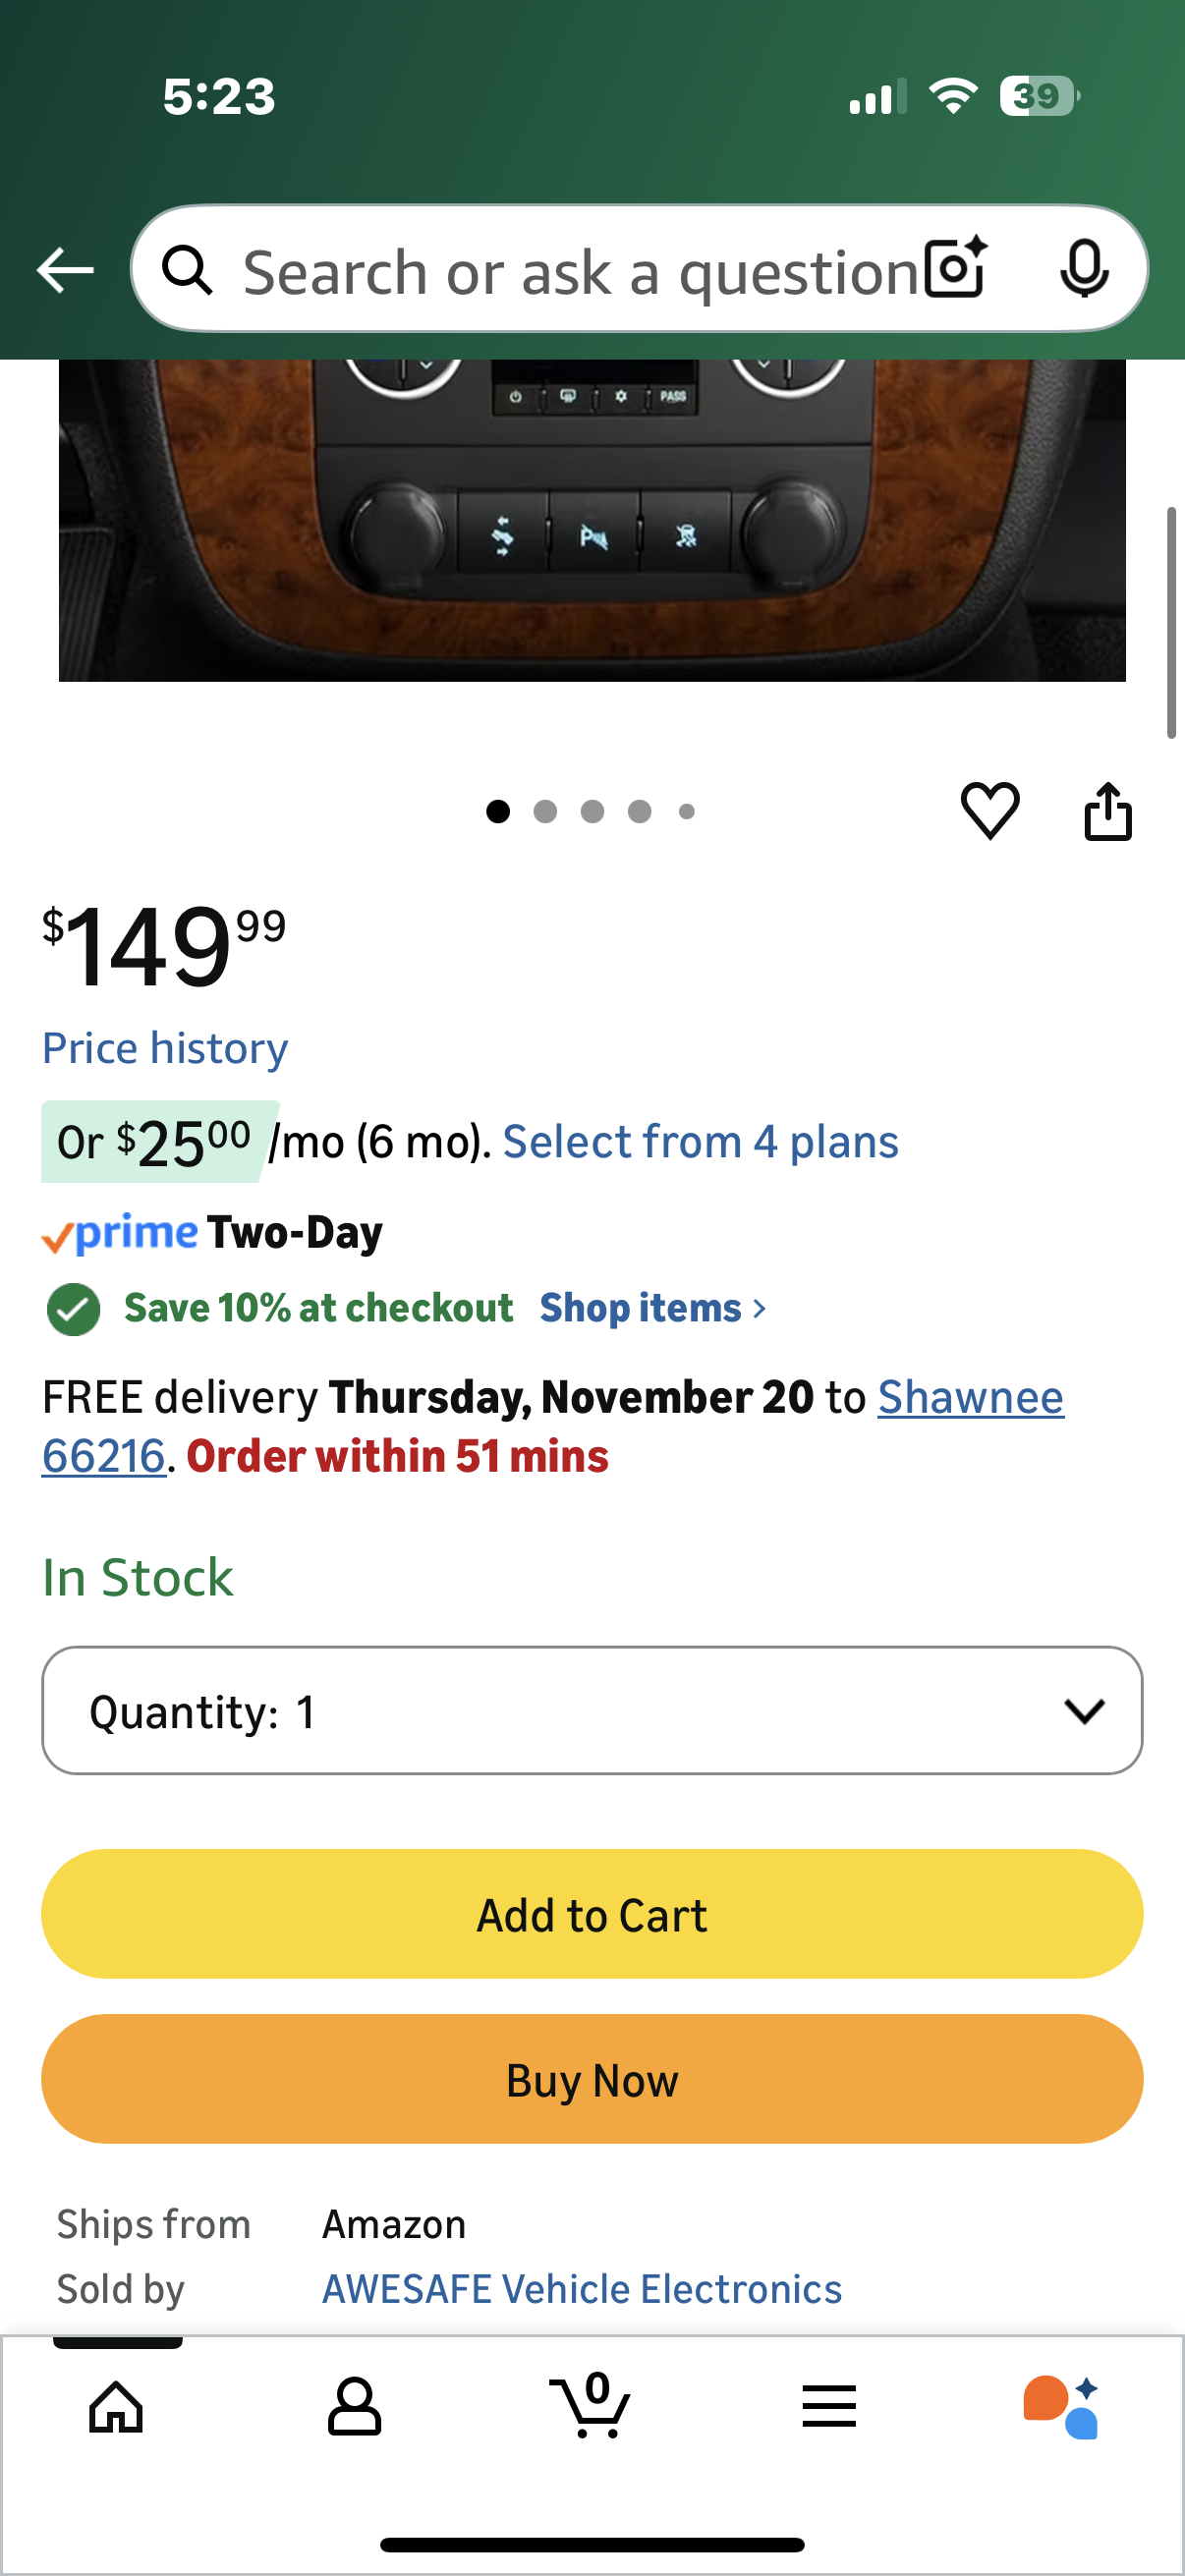The width and height of the screenshot is (1185, 2576).
Task: Click the page scrollbar indicator
Action: [x=1171, y=622]
